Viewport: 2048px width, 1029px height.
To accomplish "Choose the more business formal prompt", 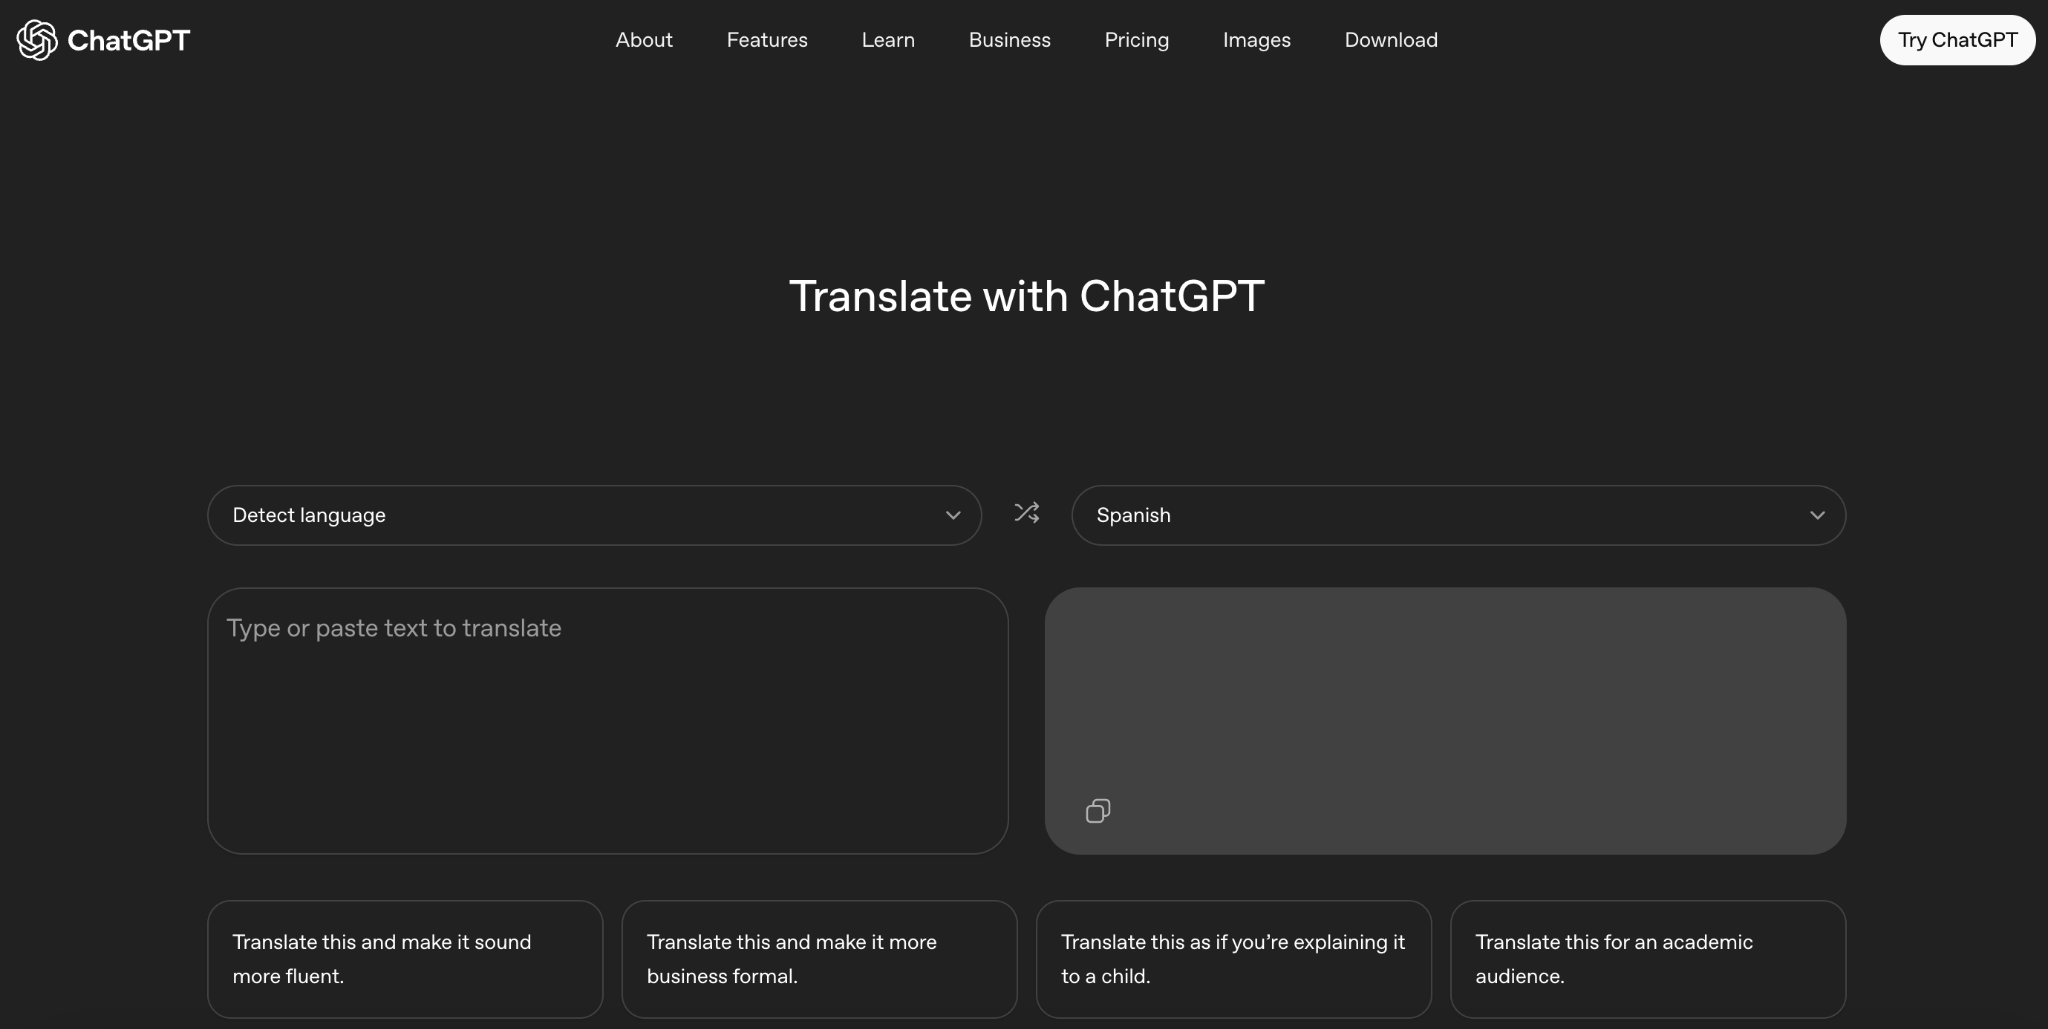I will (819, 959).
